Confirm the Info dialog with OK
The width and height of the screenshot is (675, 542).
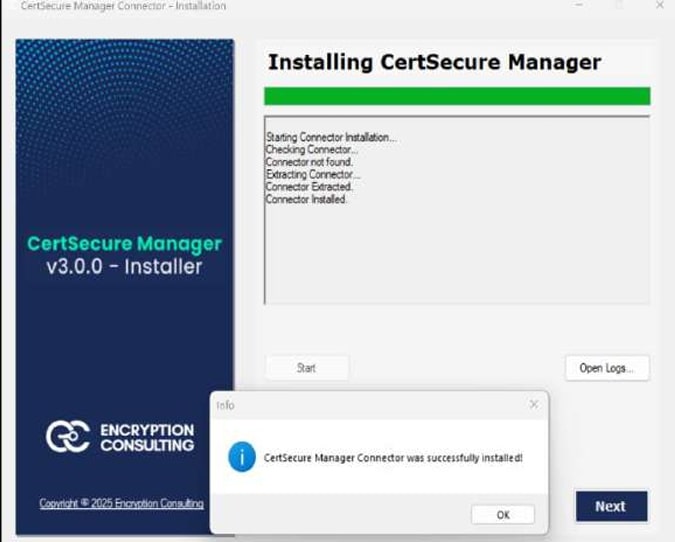(x=503, y=514)
